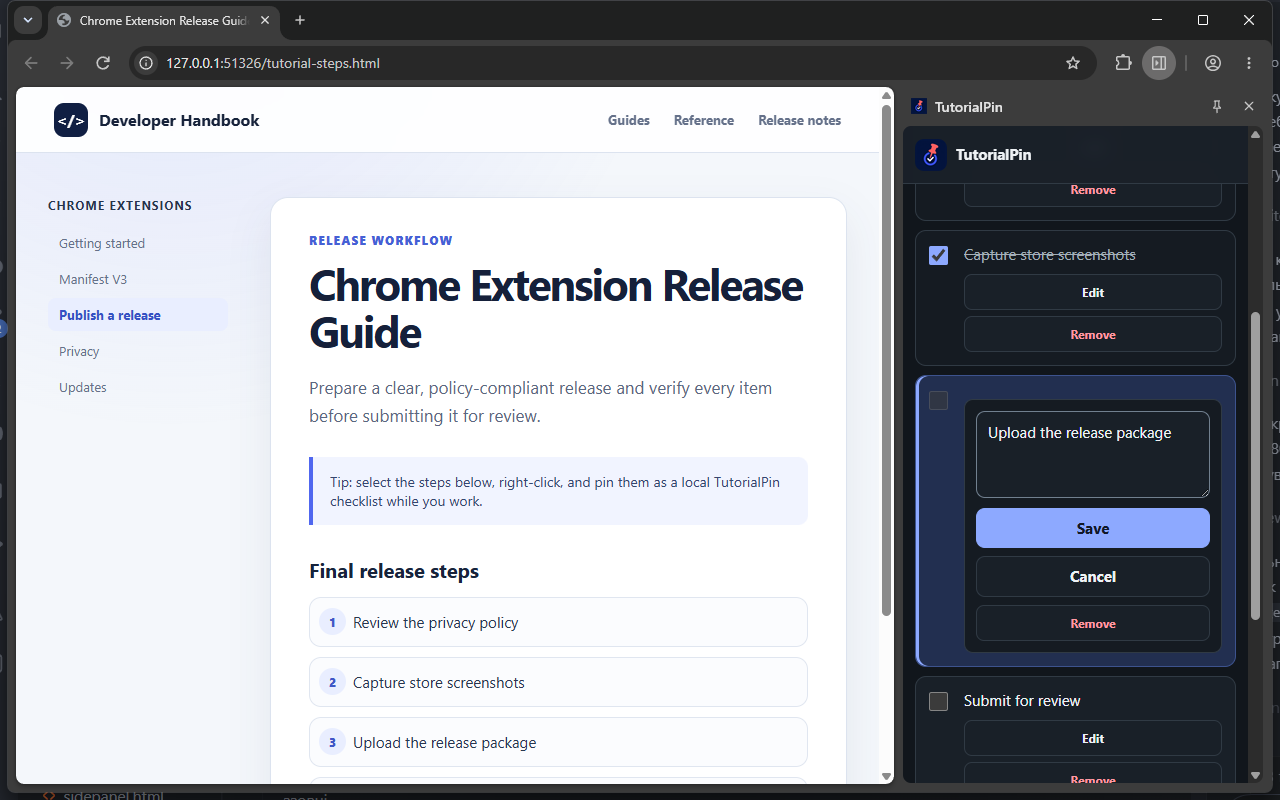This screenshot has width=1280, height=800.
Task: Remove the item currently being edited
Action: [x=1093, y=623]
